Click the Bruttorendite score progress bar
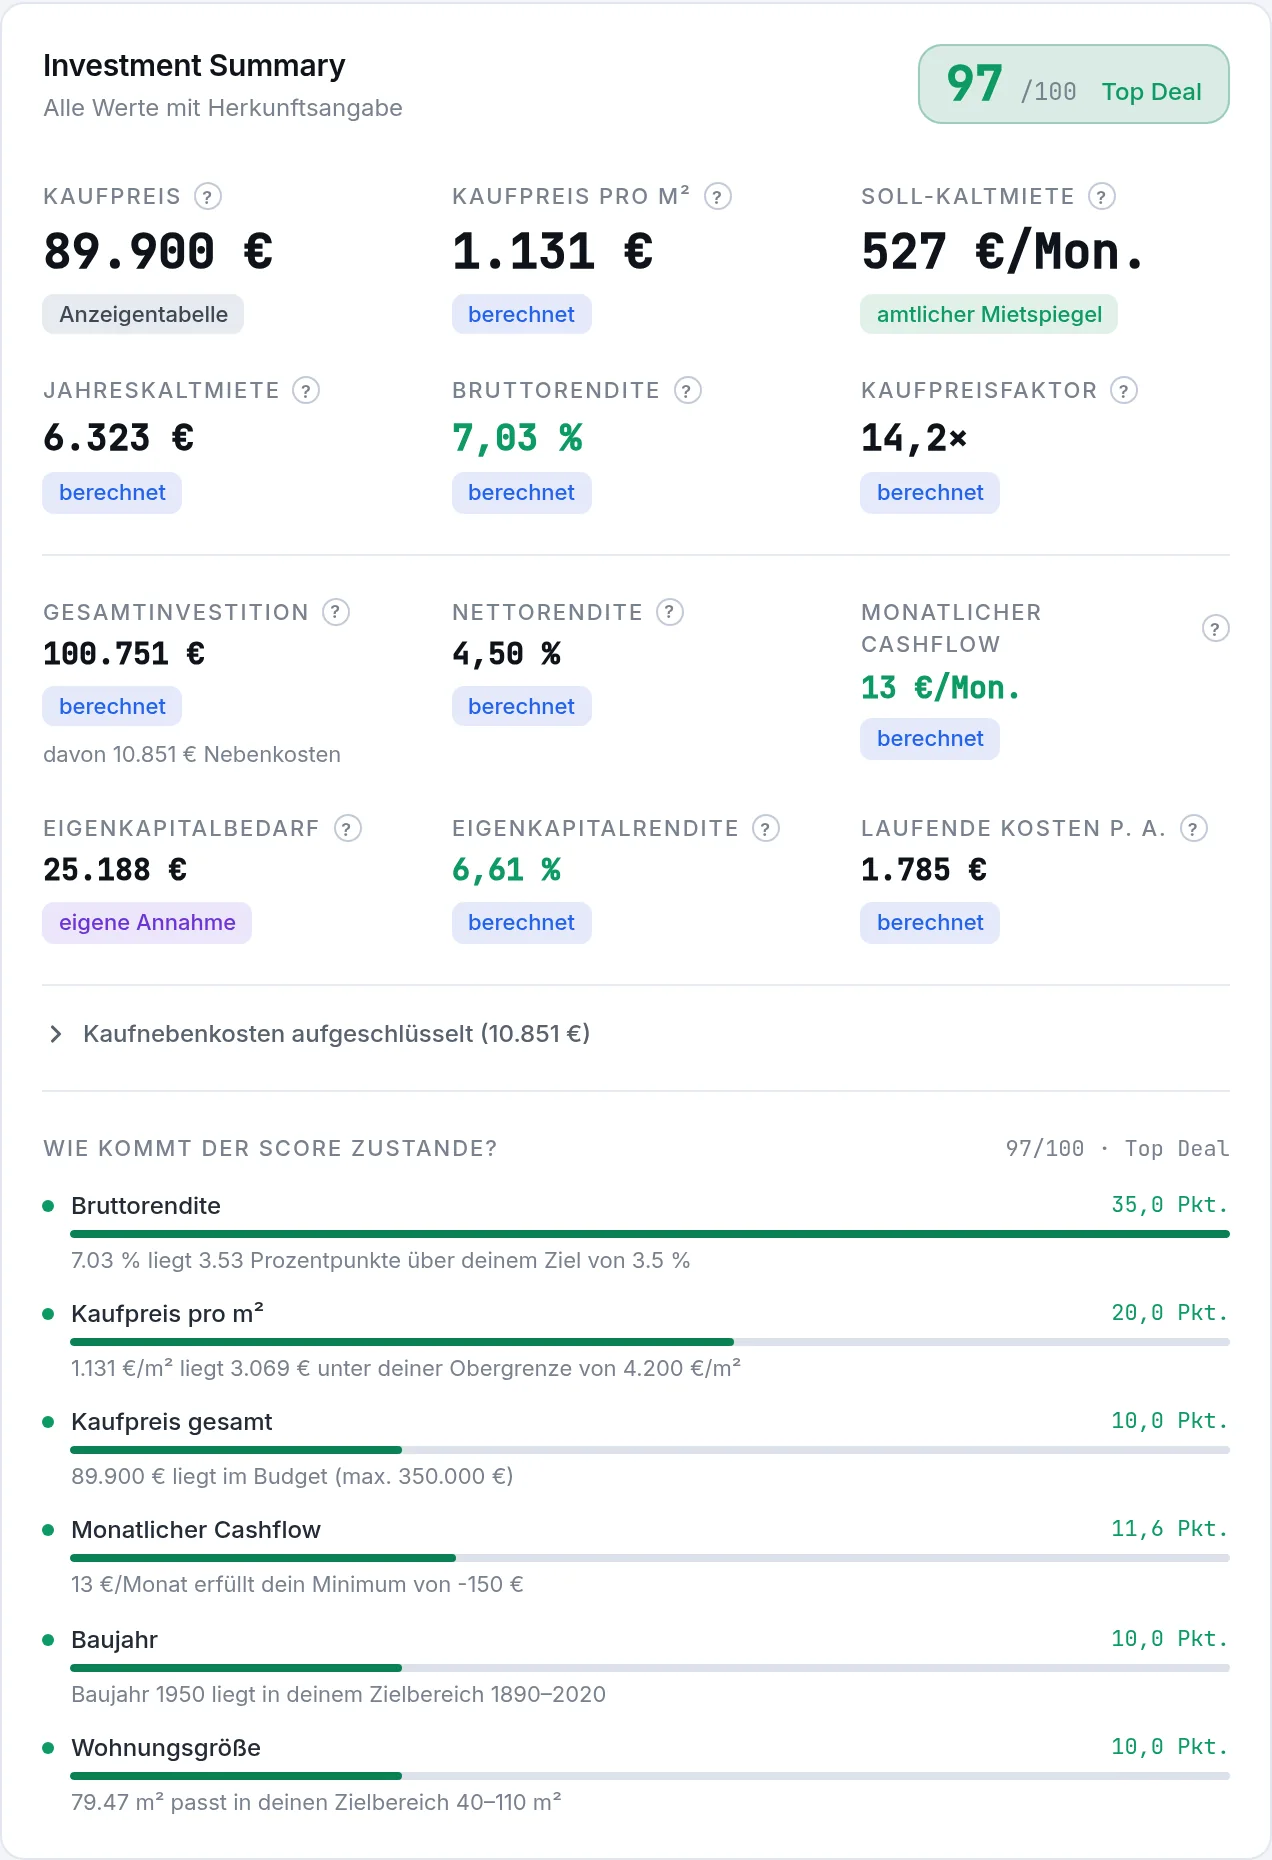 650,1234
